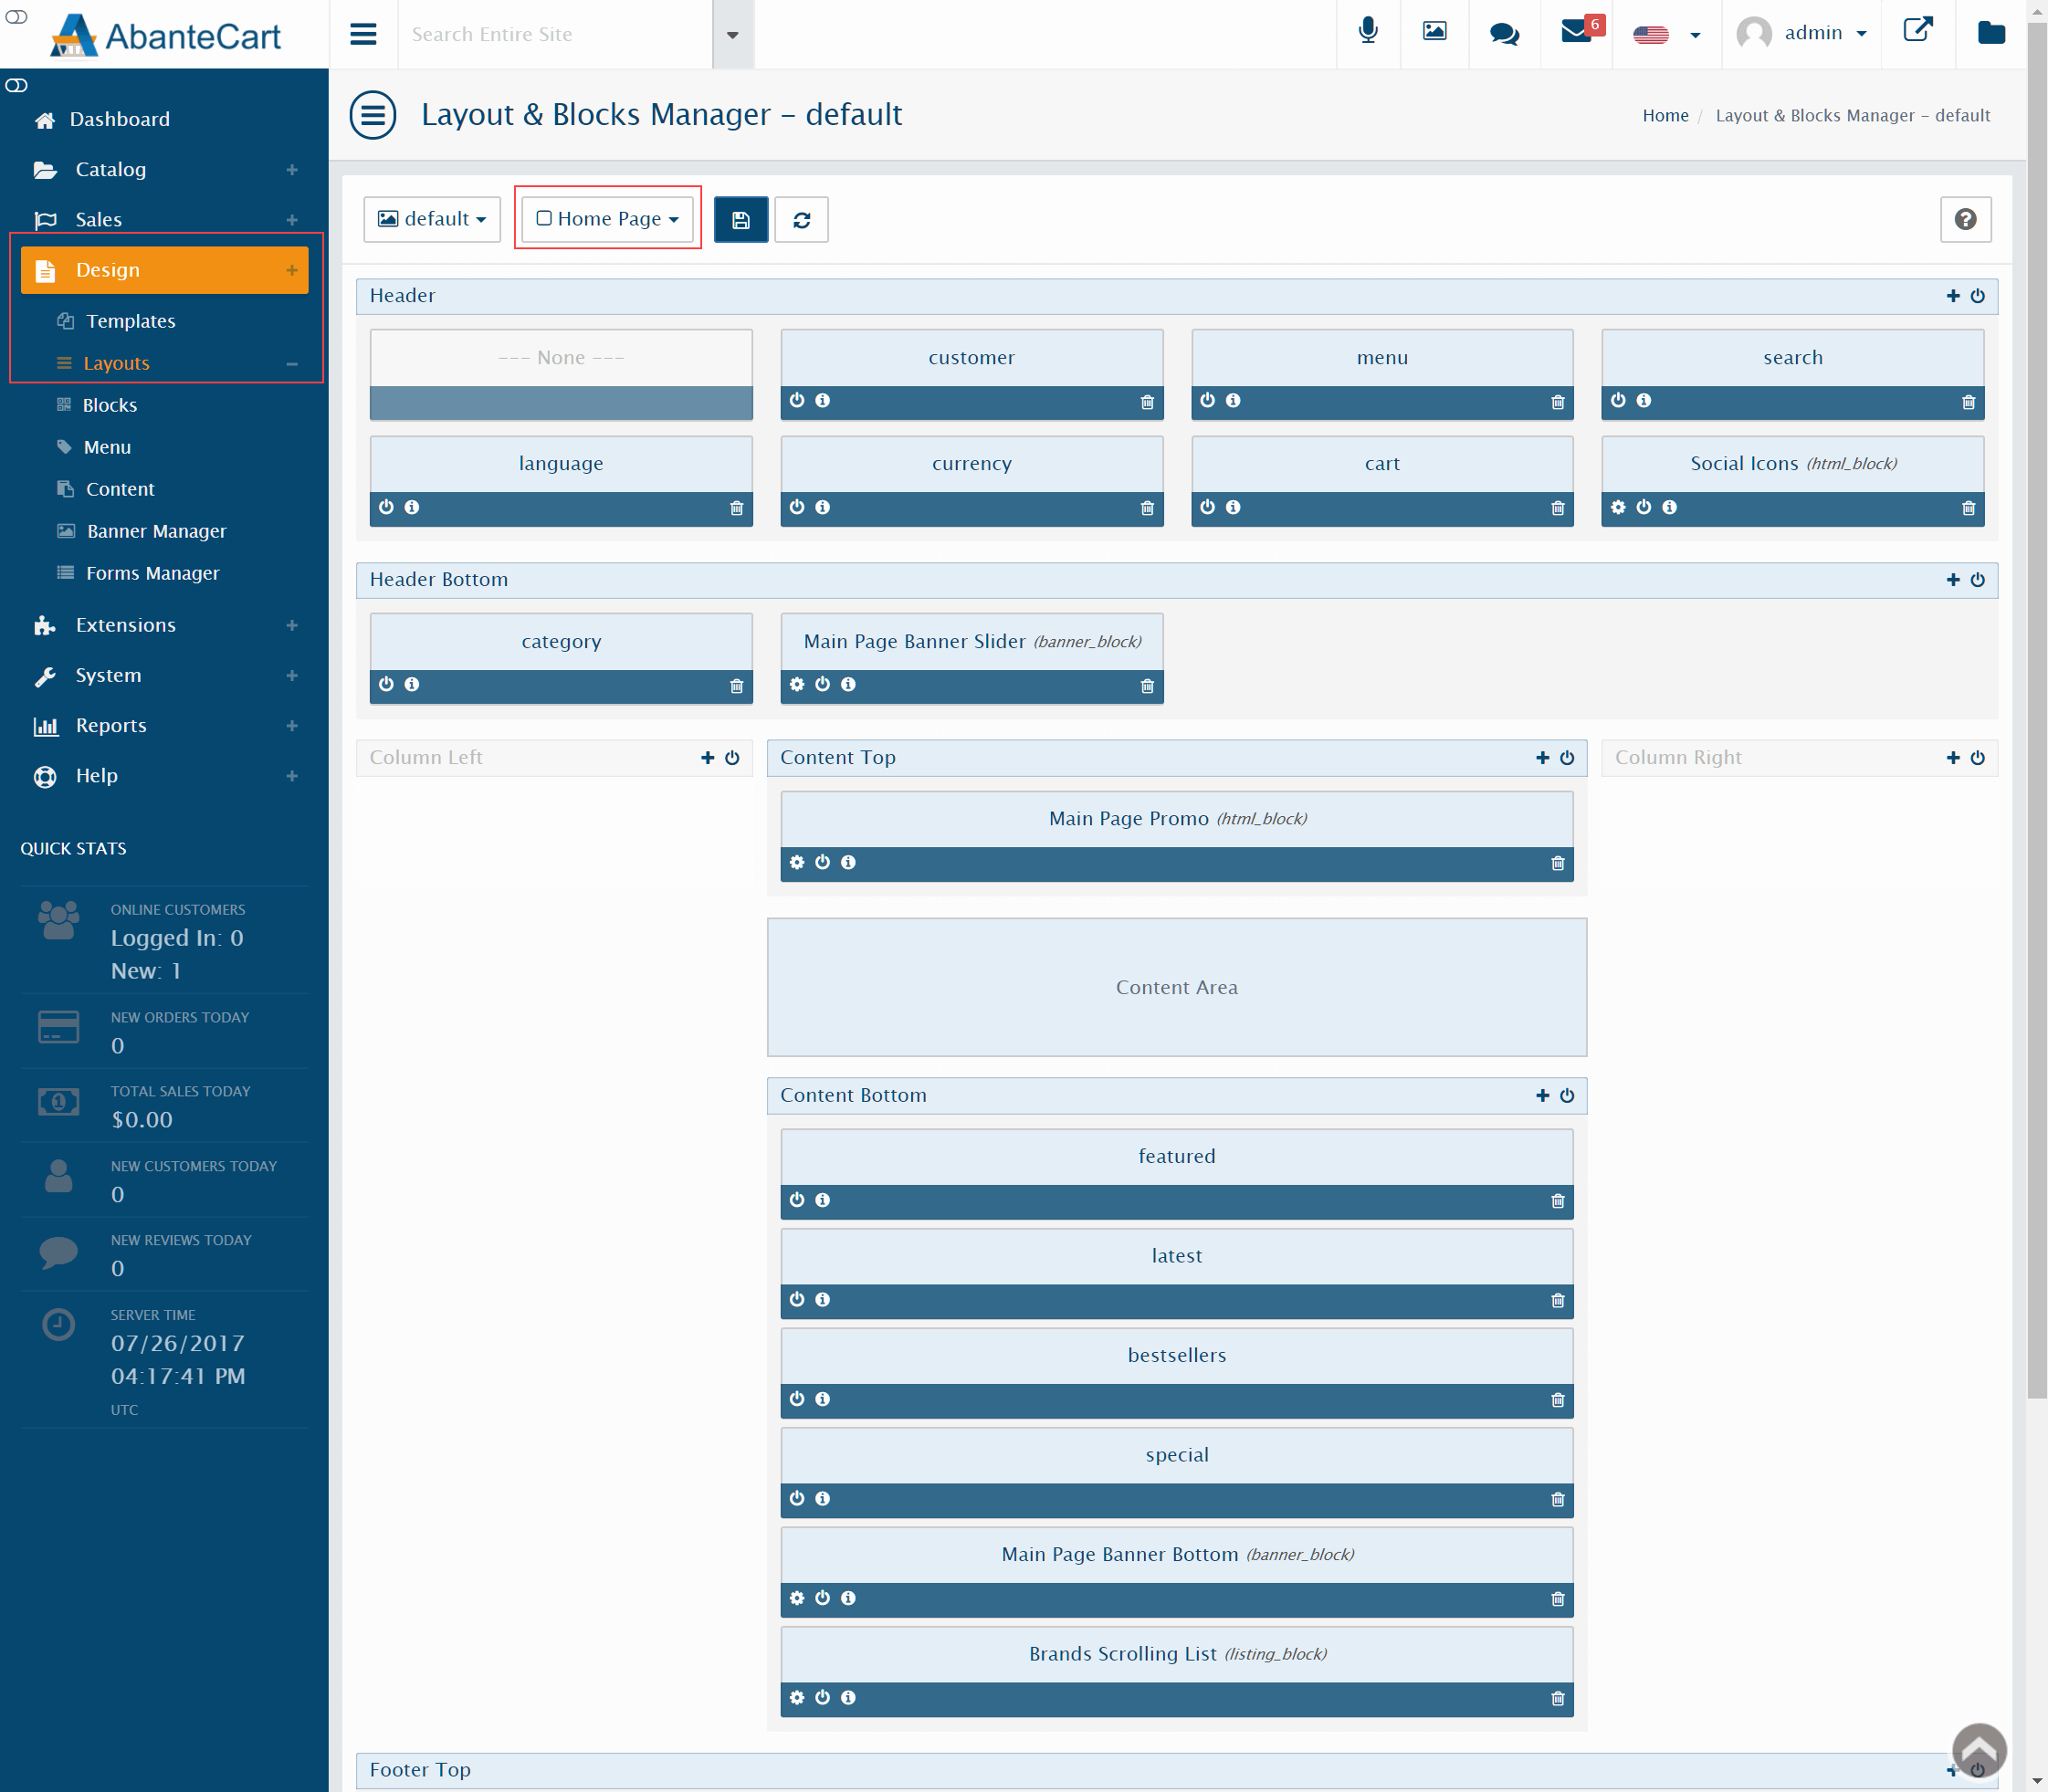
Task: Open the resource library image icon
Action: [x=1434, y=32]
